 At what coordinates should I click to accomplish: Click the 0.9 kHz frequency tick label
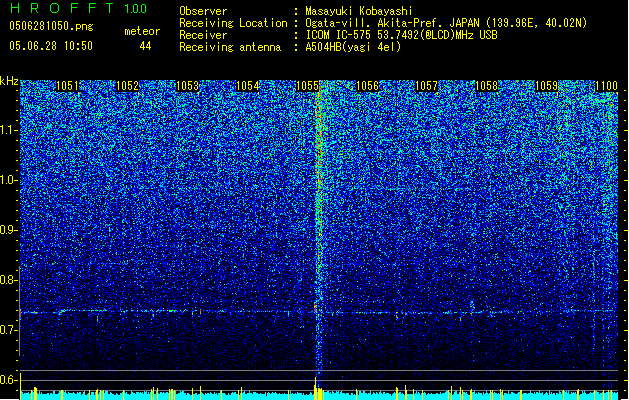tap(9, 230)
